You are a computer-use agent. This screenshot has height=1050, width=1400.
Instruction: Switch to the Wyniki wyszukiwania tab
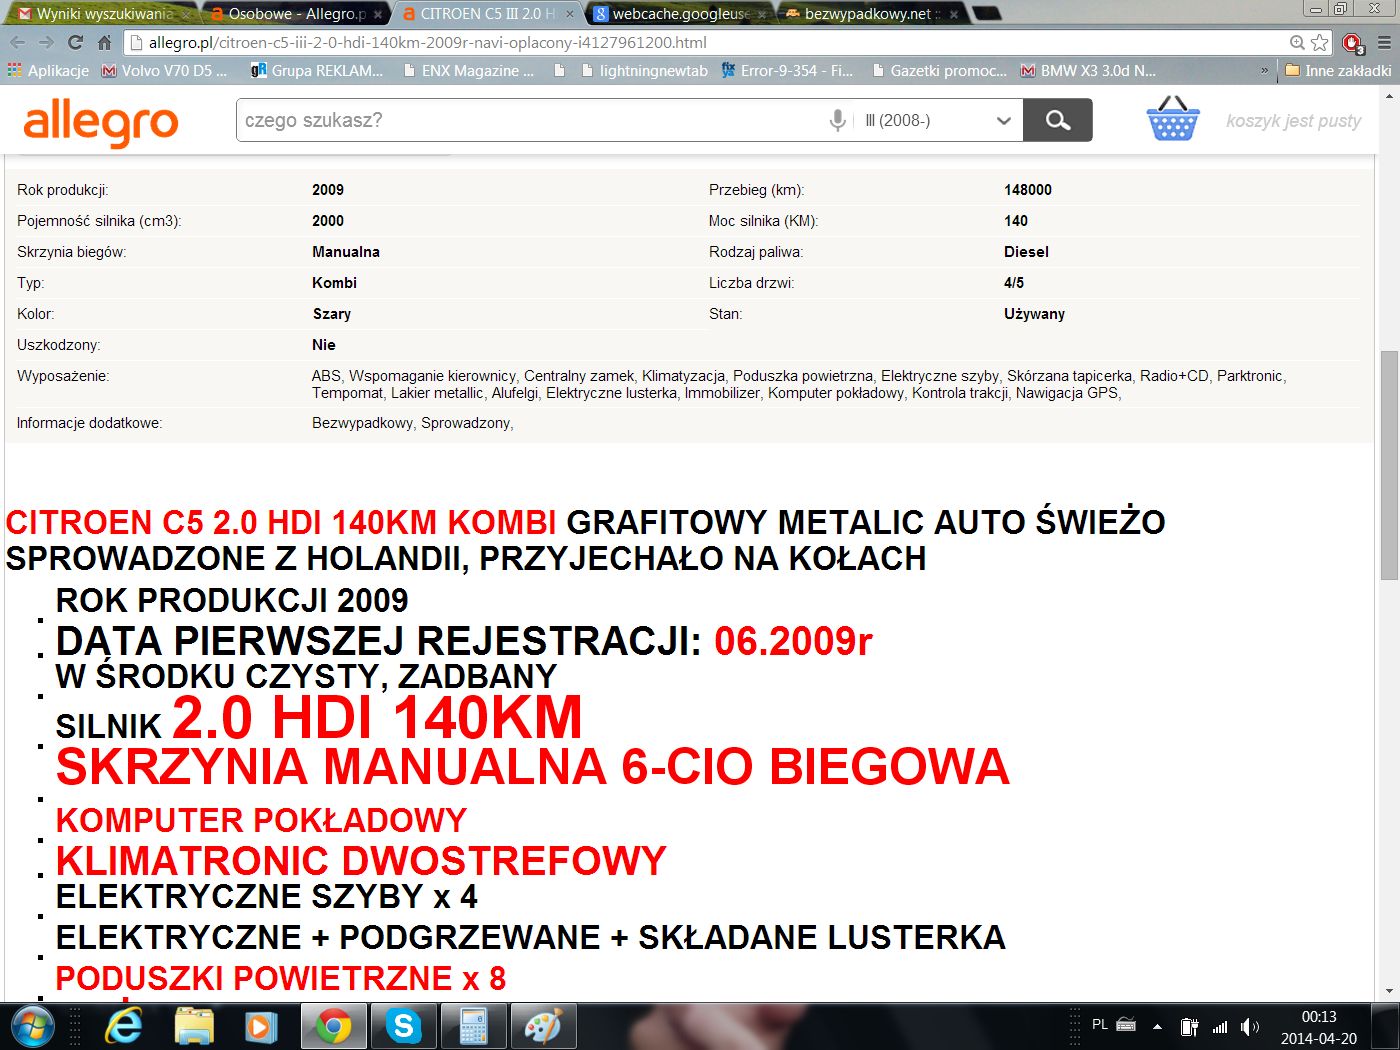97,14
